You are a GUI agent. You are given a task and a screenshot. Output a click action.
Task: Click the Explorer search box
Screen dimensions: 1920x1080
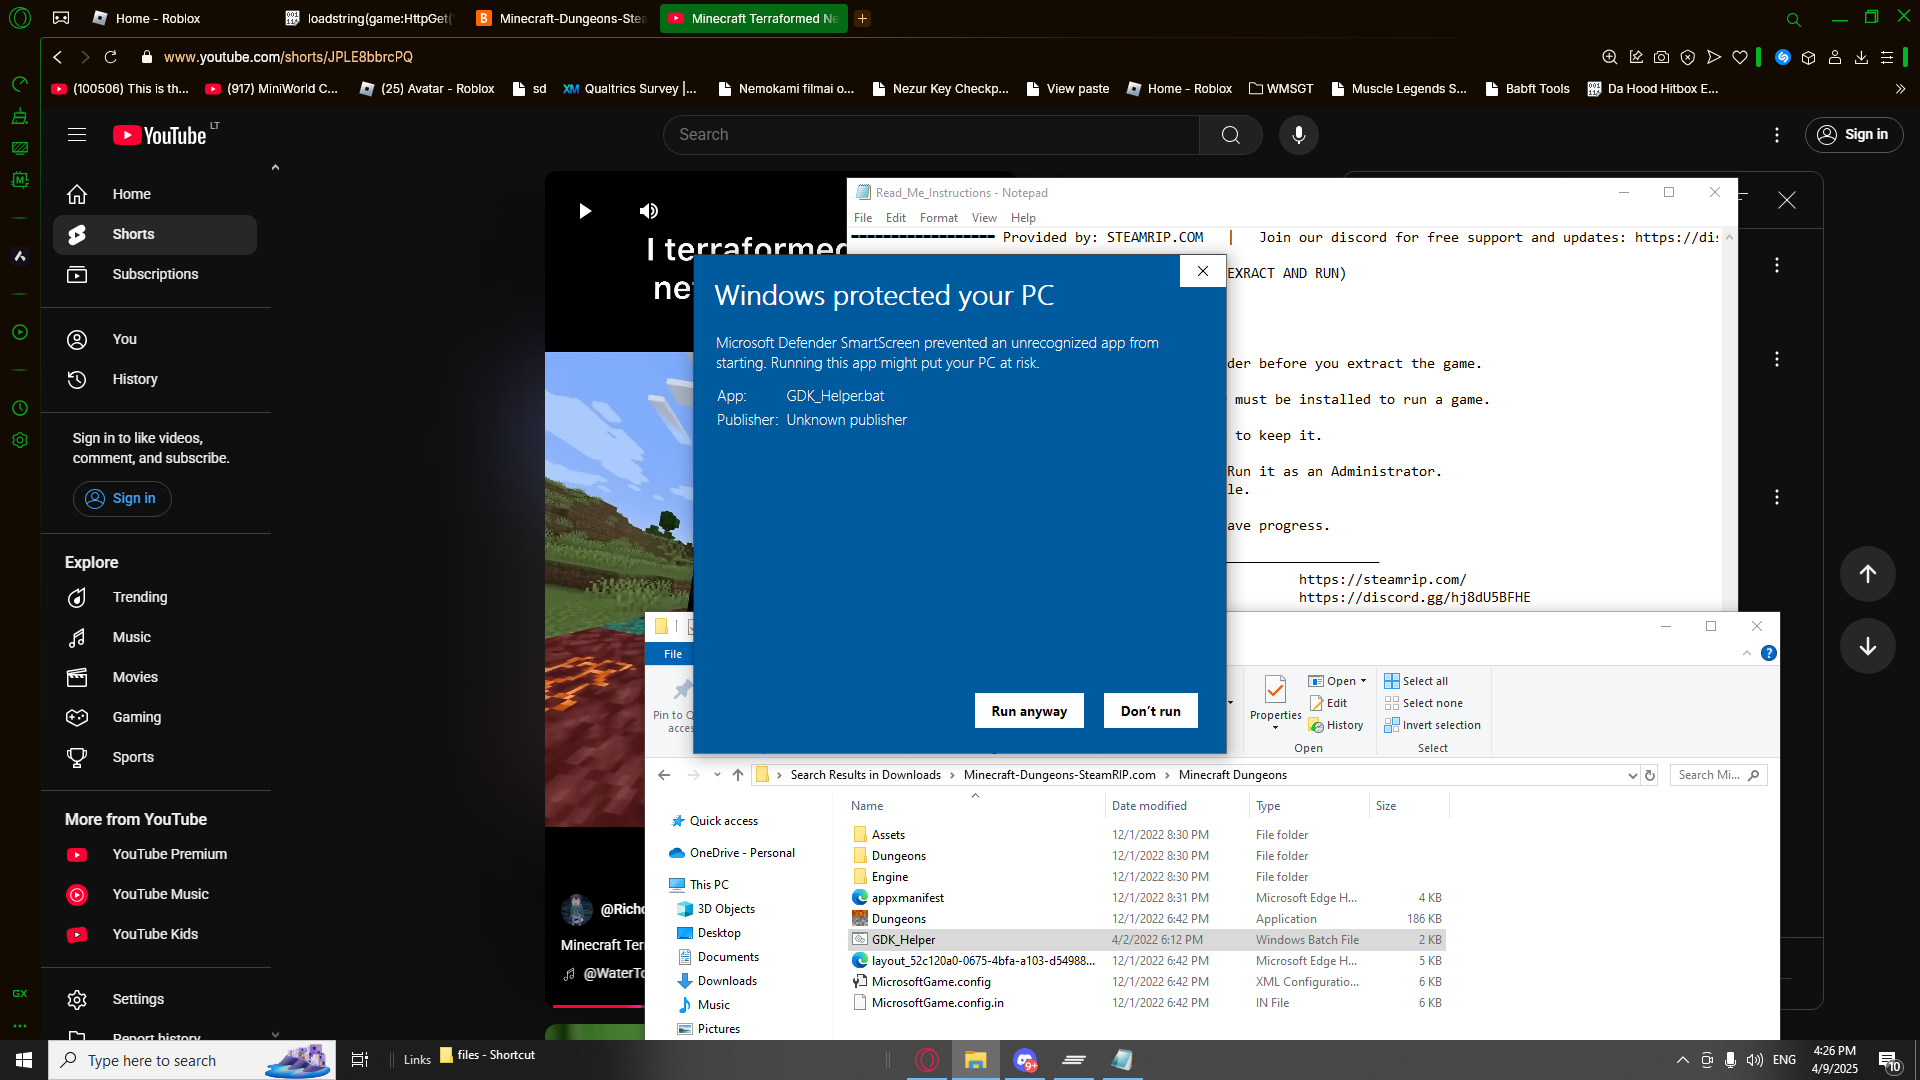(x=1718, y=775)
